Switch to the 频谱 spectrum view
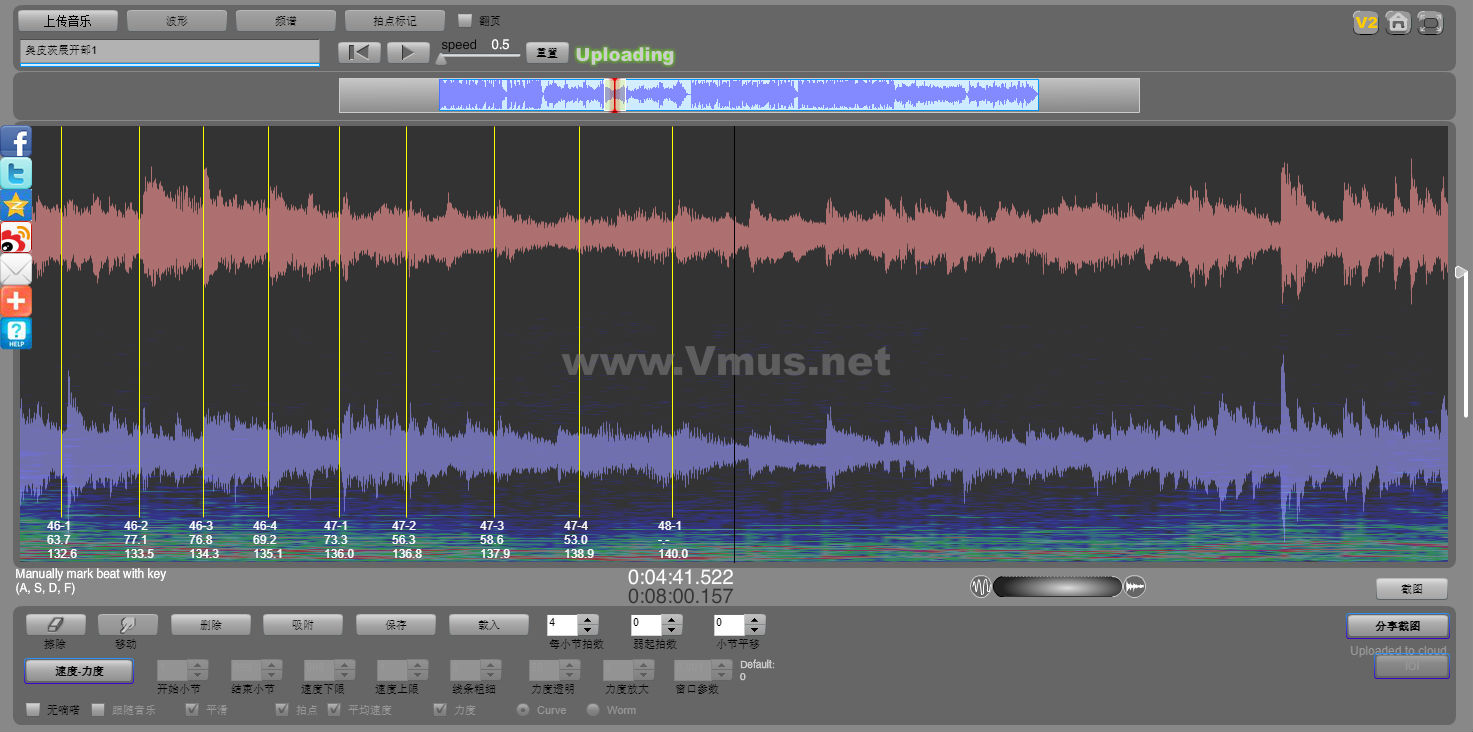The height and width of the screenshot is (732, 1473). [x=286, y=20]
